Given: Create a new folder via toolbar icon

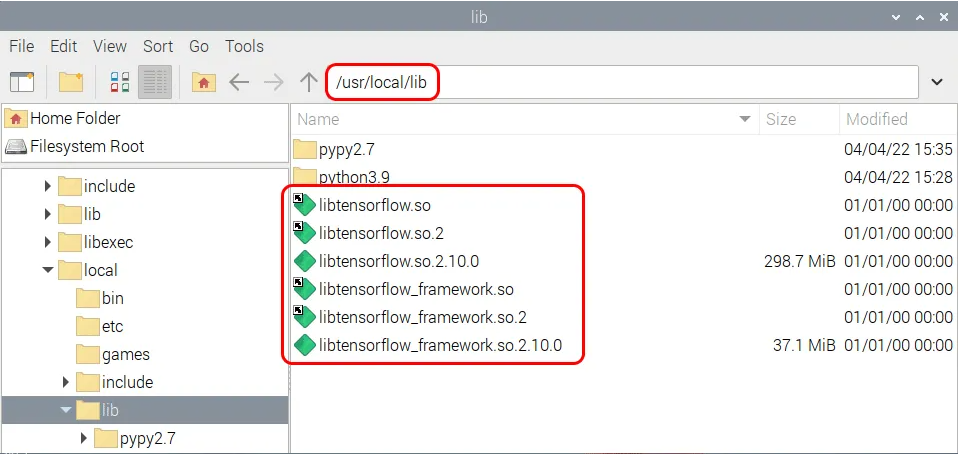Looking at the screenshot, I should (x=71, y=82).
